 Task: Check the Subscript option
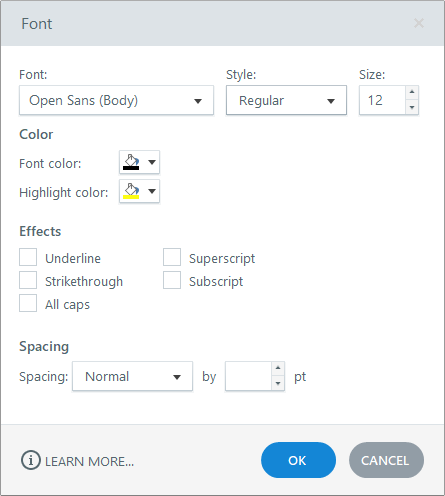tap(172, 280)
